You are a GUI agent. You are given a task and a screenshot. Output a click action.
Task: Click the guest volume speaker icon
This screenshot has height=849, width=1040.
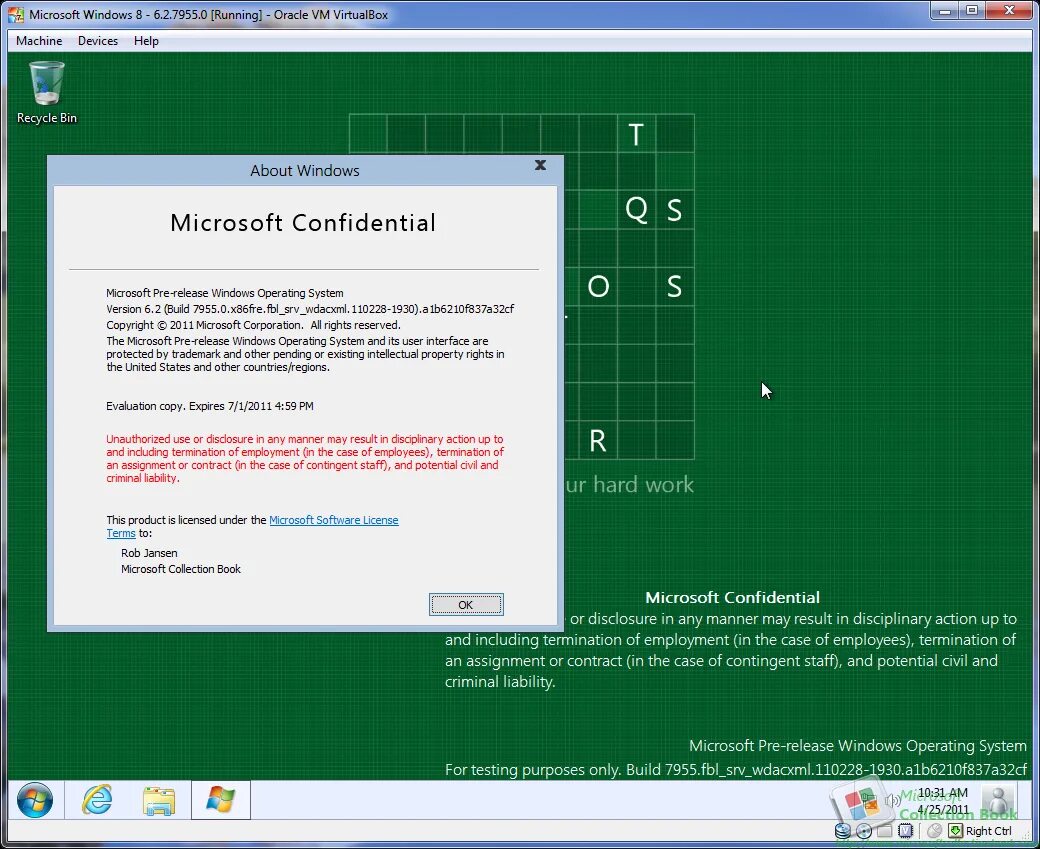pyautogui.click(x=891, y=800)
